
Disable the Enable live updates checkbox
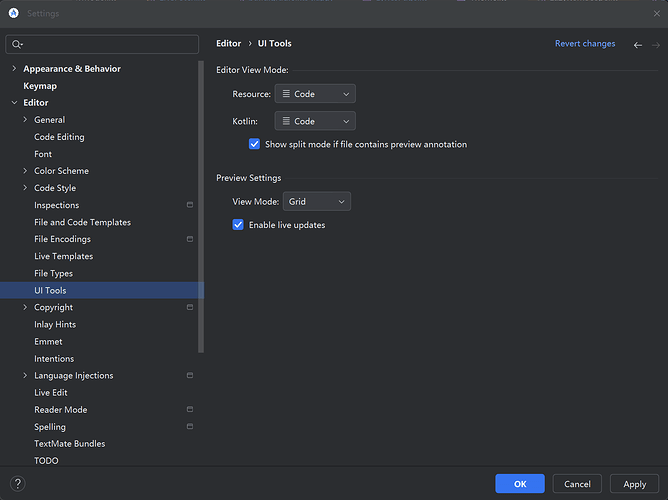pyautogui.click(x=238, y=225)
